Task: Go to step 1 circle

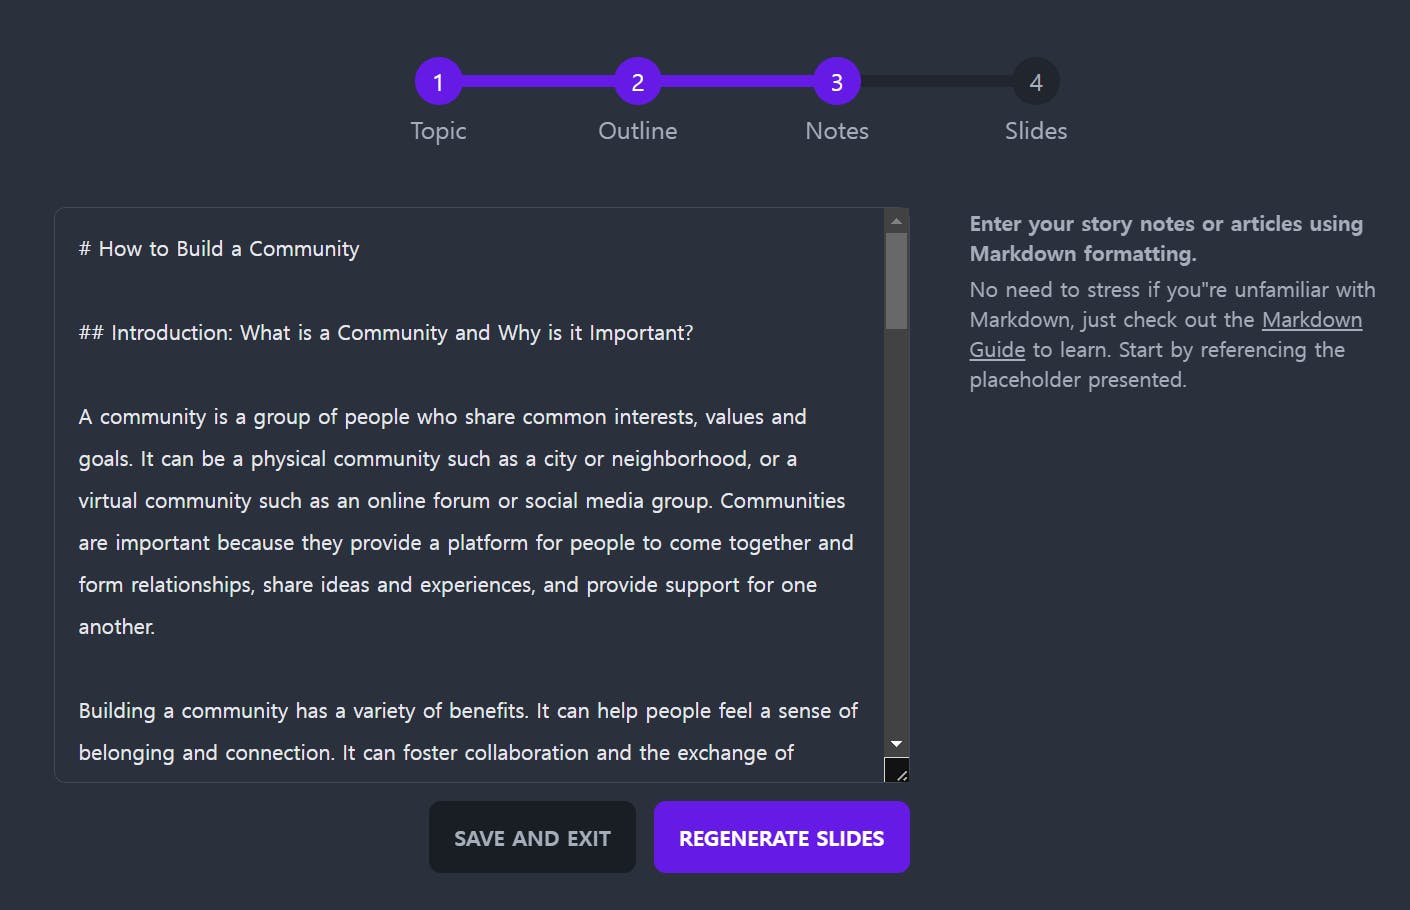Action: point(438,82)
